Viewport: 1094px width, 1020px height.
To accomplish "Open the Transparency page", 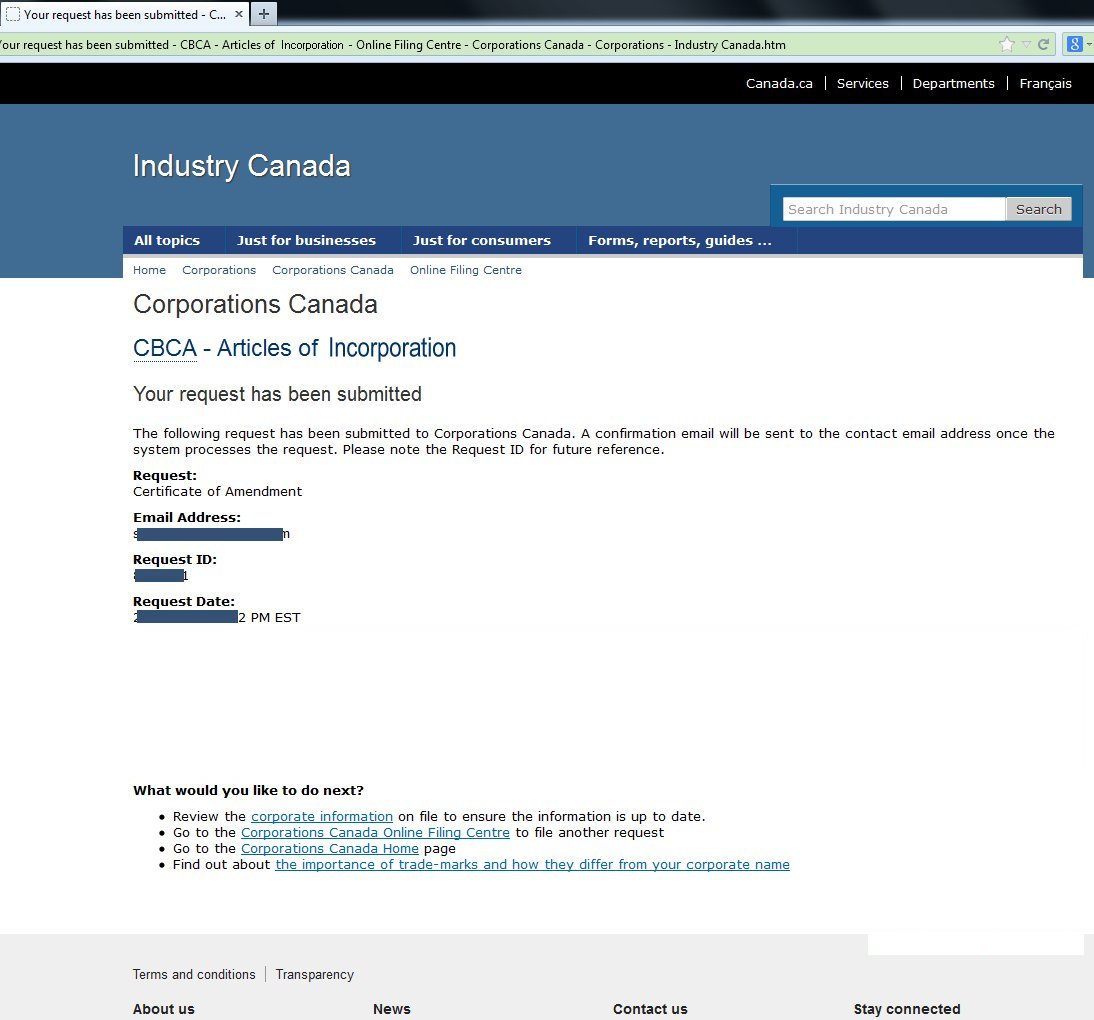I will tap(314, 974).
